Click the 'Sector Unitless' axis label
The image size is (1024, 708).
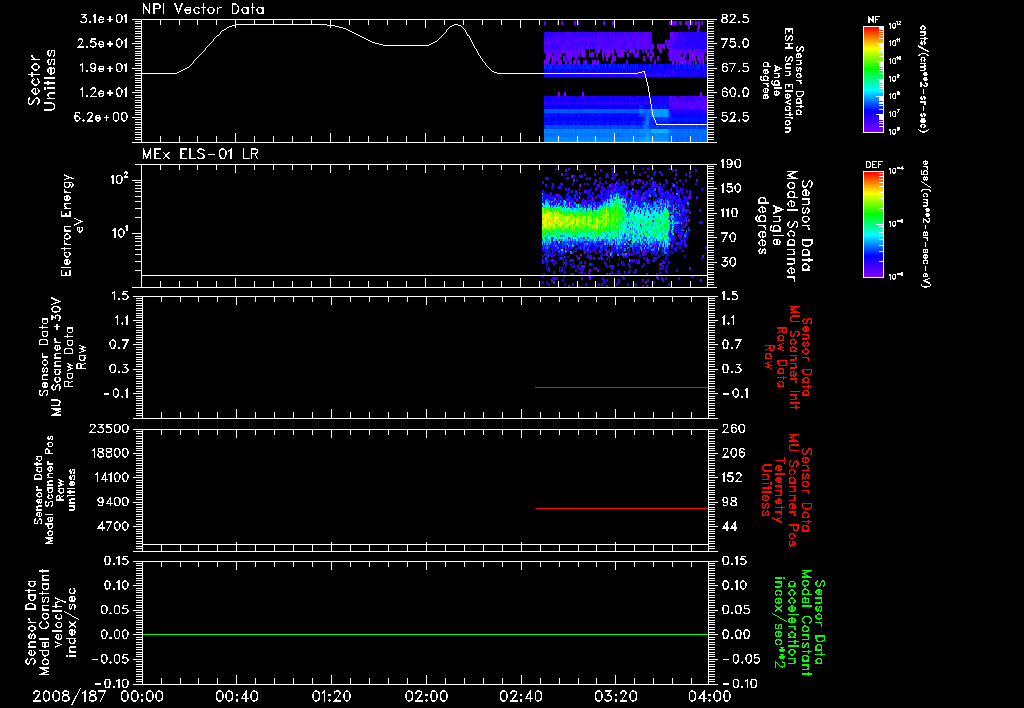[x=42, y=80]
